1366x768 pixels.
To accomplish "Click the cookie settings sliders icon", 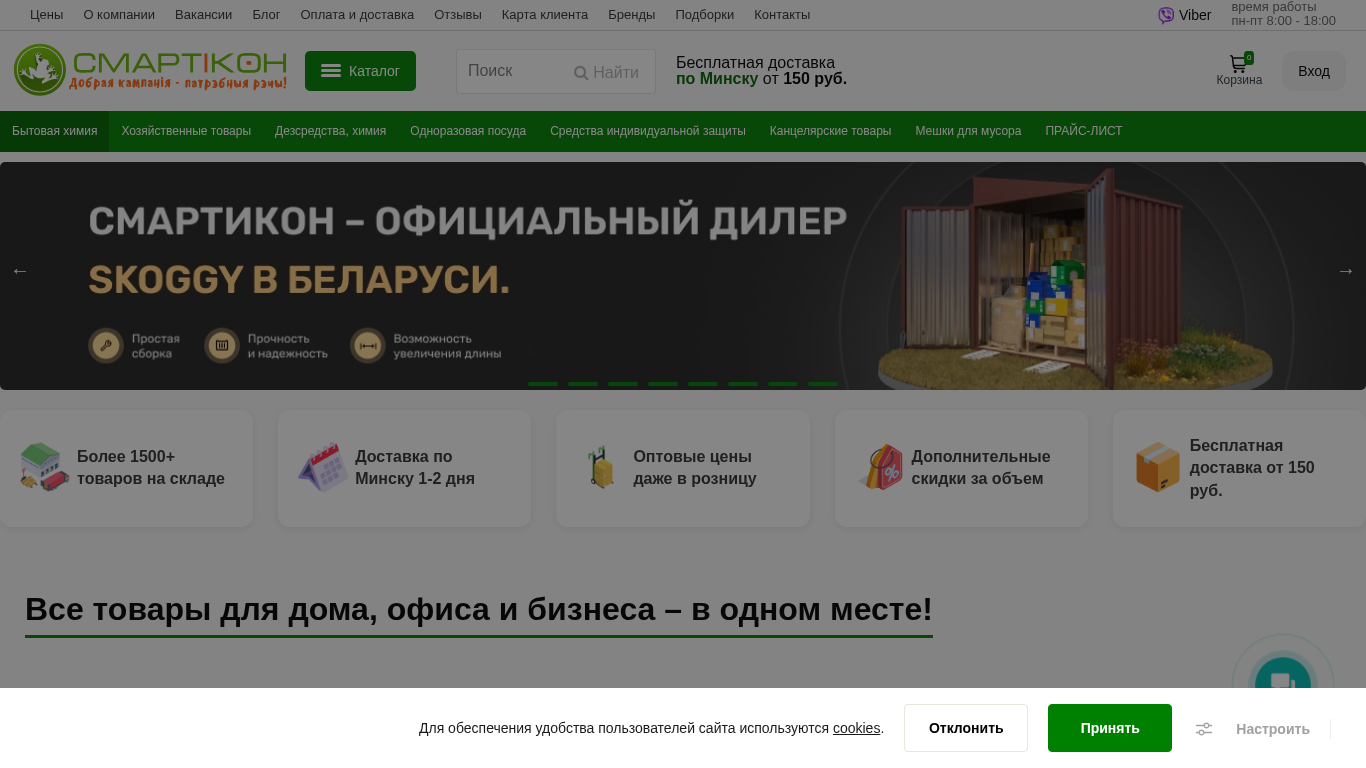I will 1204,729.
